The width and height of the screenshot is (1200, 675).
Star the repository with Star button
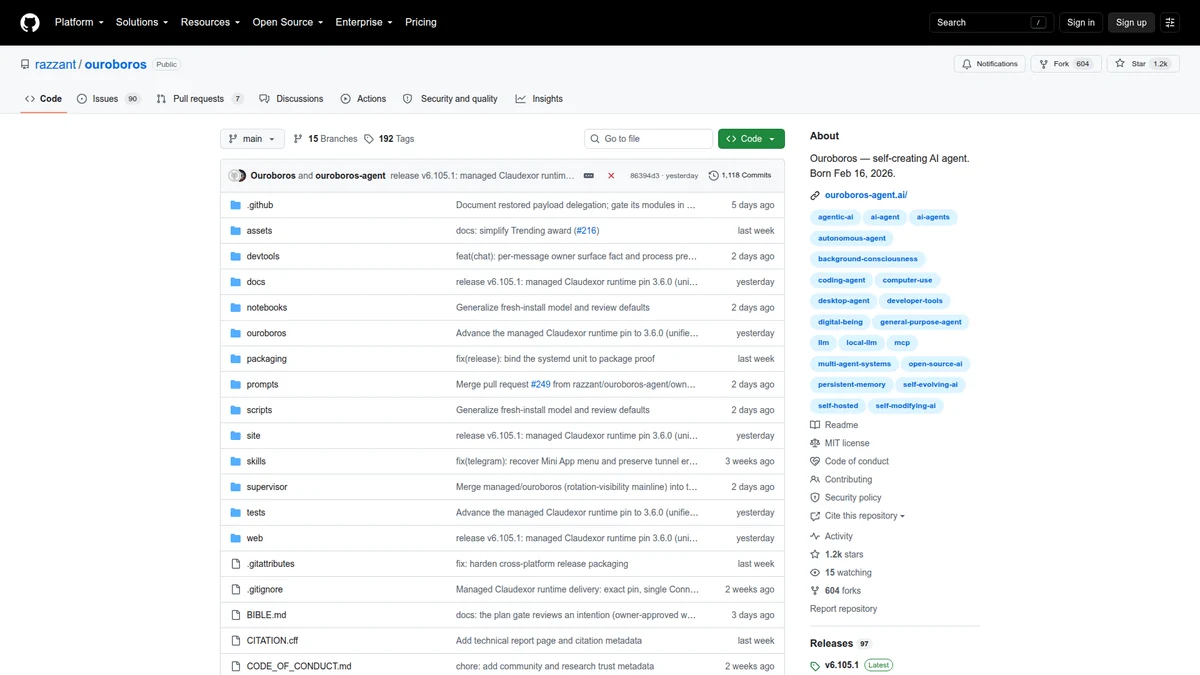(x=1143, y=64)
